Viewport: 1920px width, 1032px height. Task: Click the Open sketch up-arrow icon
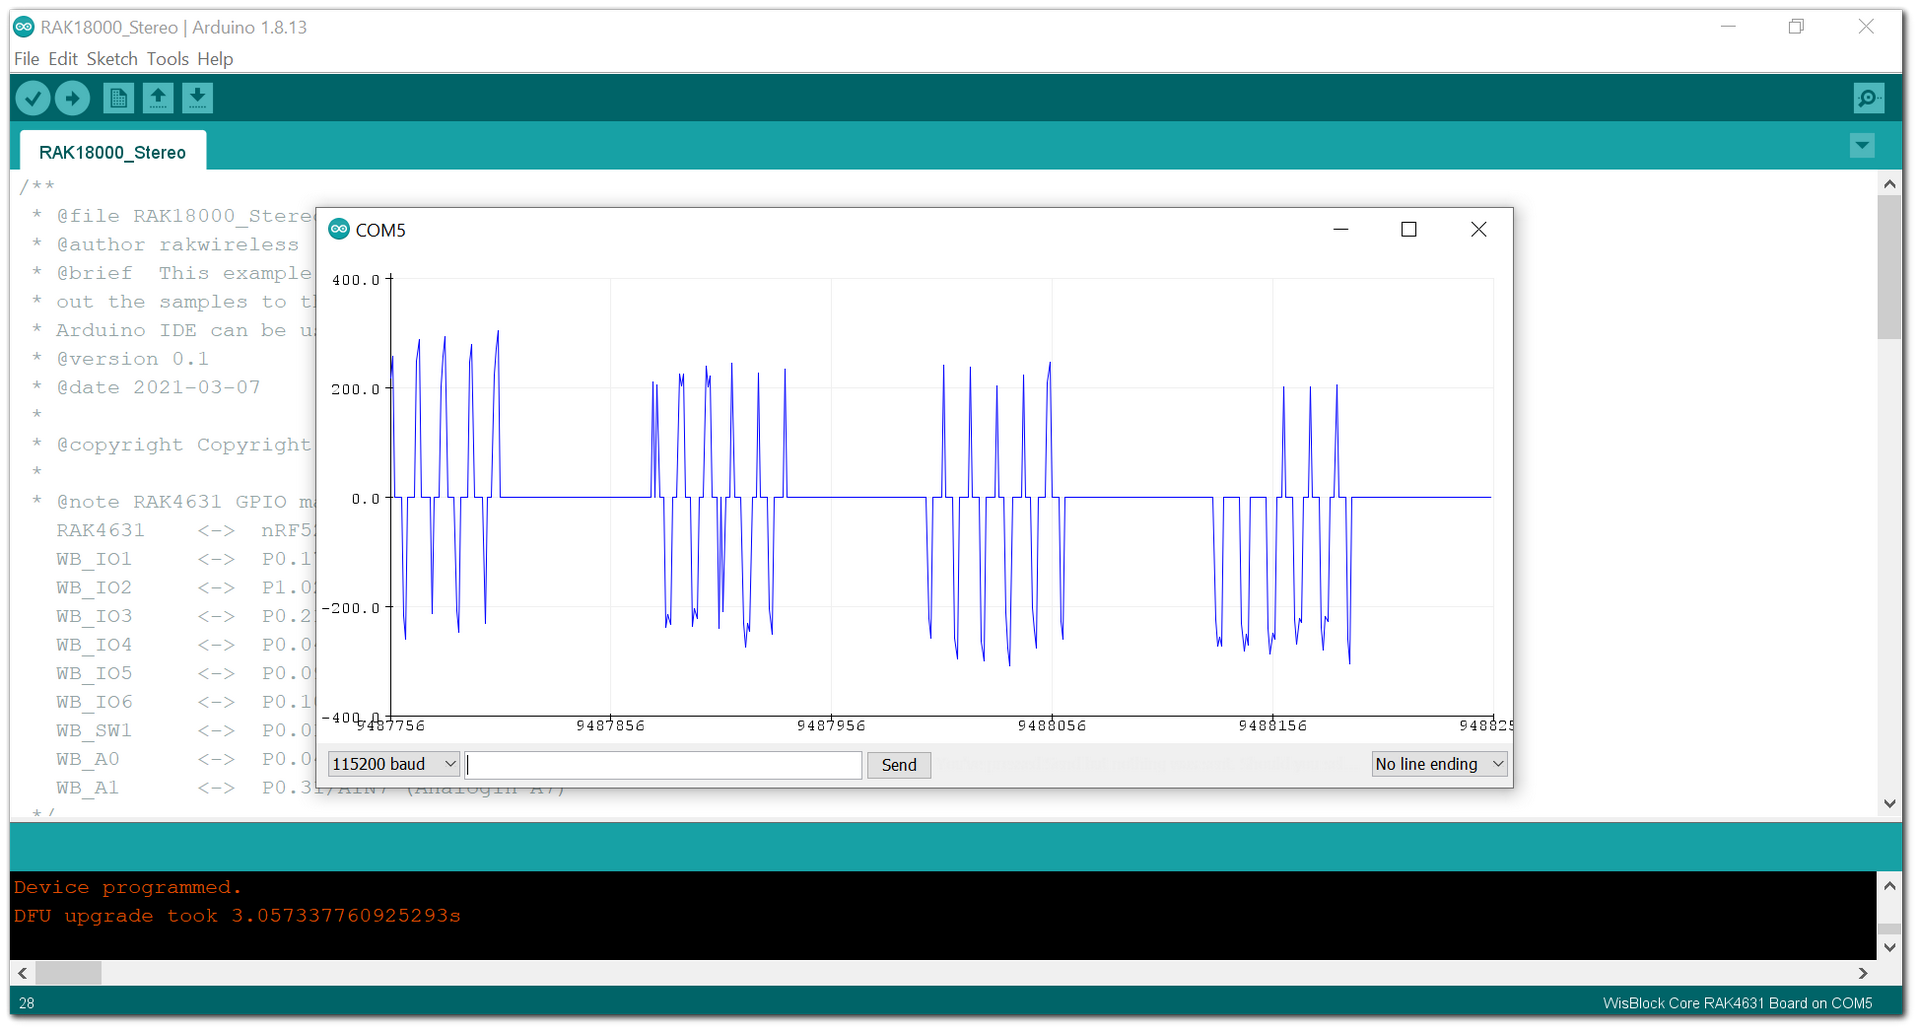(x=158, y=98)
